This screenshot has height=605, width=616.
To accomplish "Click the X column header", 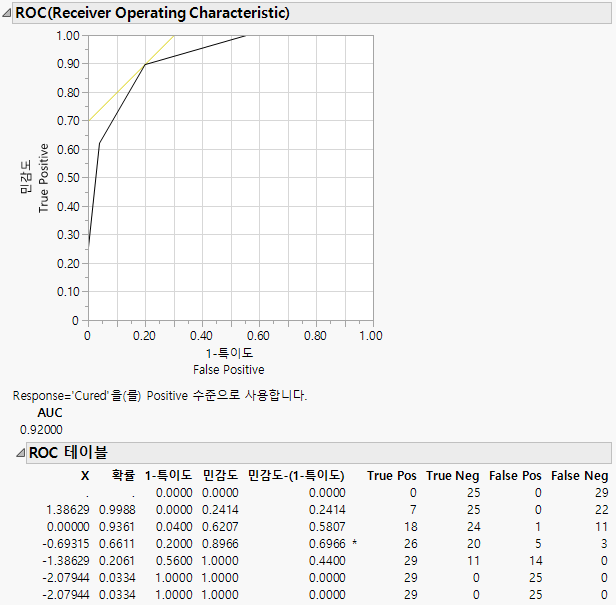I will point(85,476).
